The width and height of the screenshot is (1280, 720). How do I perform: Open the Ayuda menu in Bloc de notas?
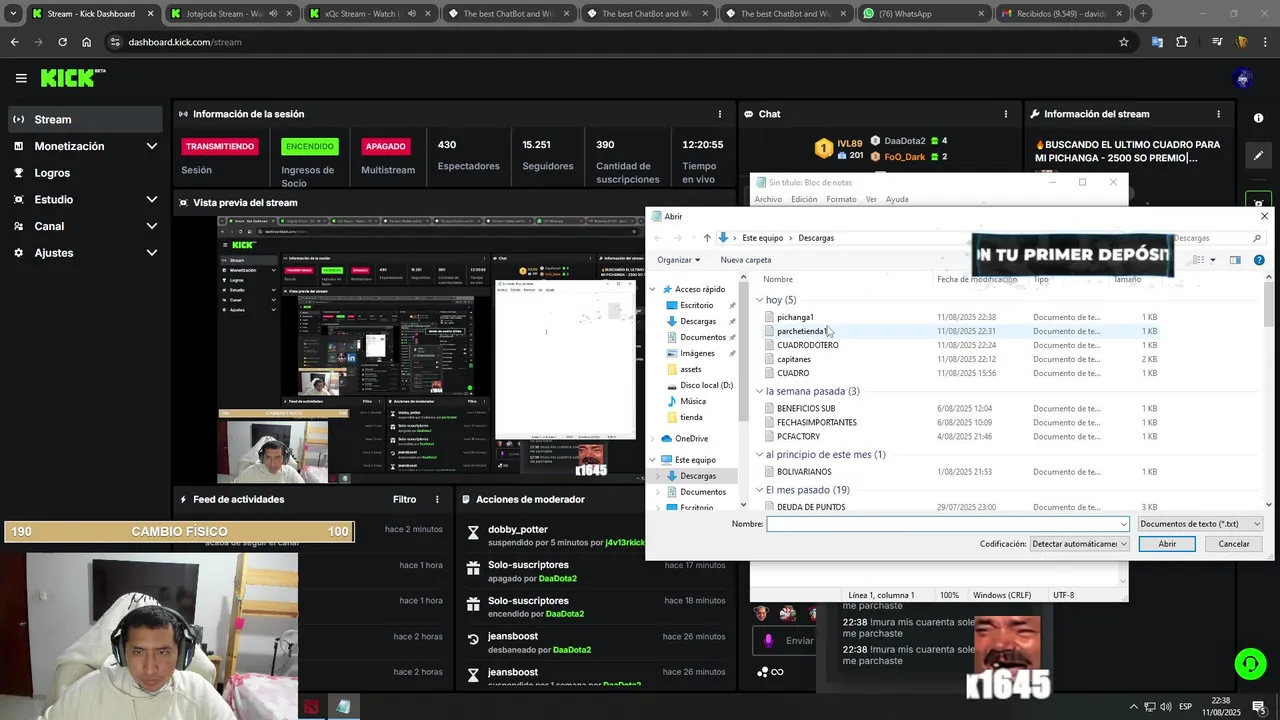click(x=897, y=199)
